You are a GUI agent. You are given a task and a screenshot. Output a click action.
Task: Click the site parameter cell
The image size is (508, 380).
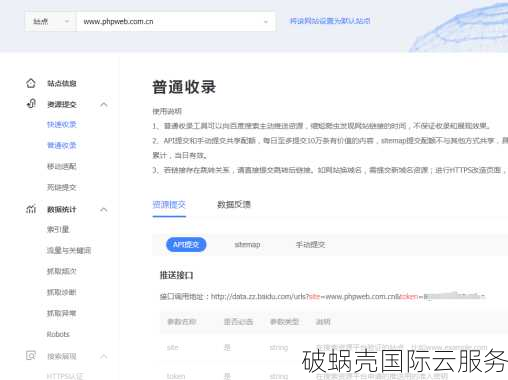[x=173, y=347]
